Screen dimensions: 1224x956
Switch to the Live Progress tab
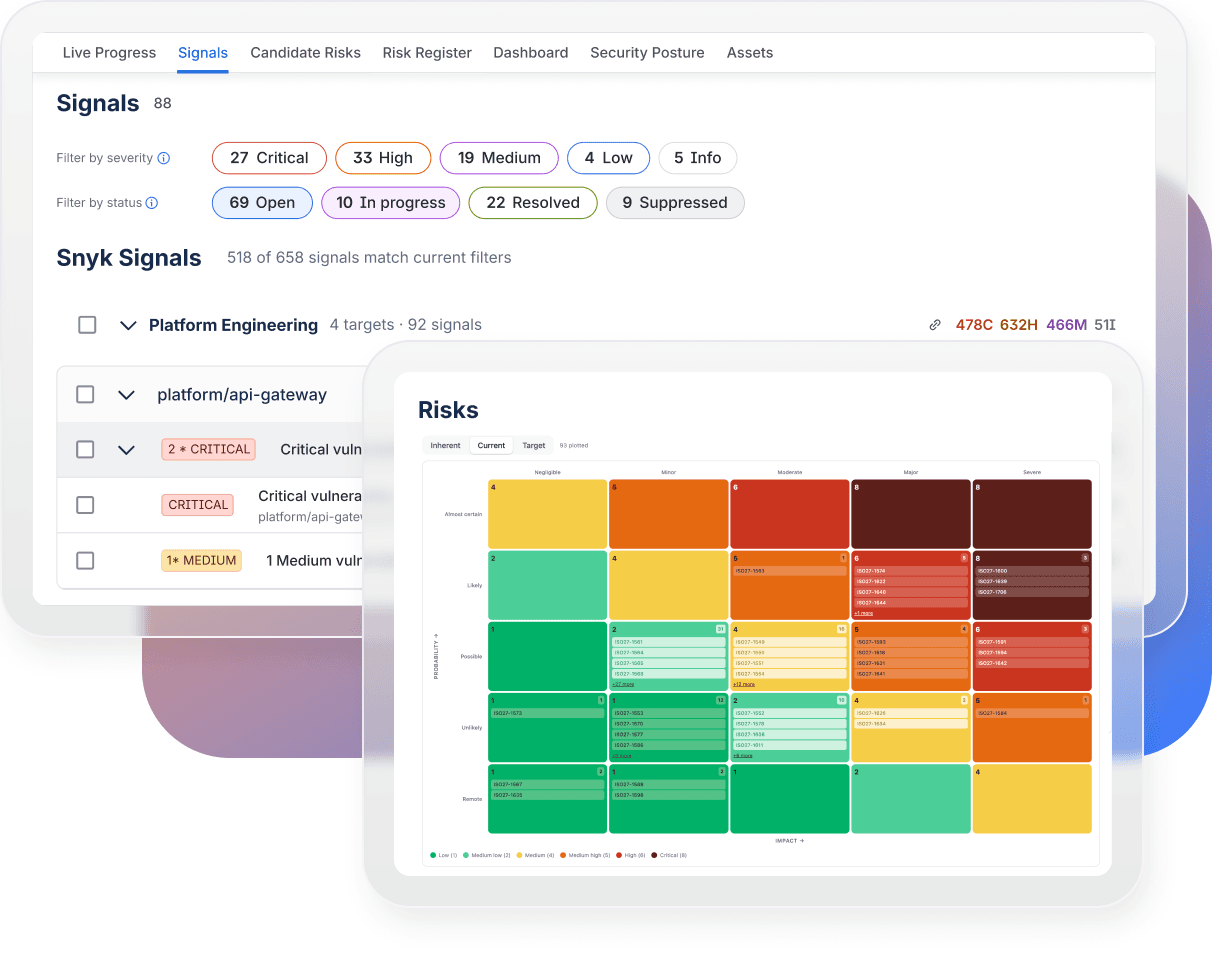(x=109, y=53)
